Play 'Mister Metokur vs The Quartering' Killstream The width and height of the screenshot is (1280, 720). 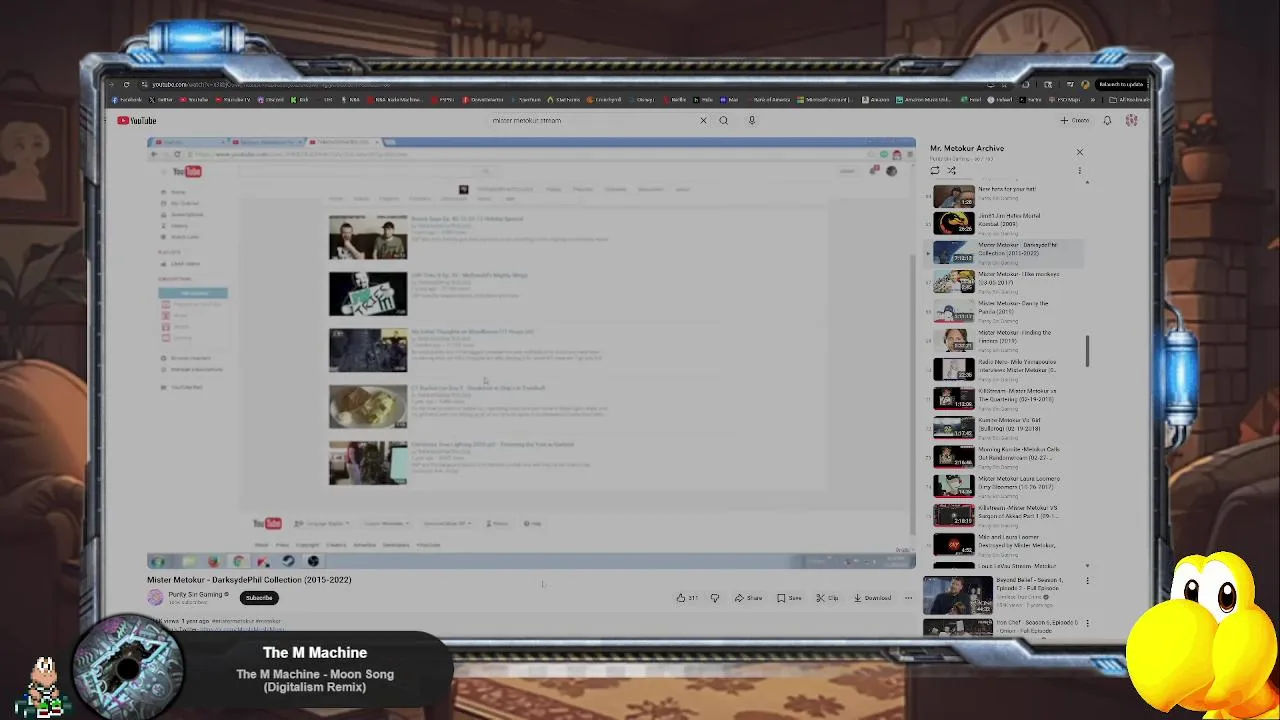pos(1003,398)
